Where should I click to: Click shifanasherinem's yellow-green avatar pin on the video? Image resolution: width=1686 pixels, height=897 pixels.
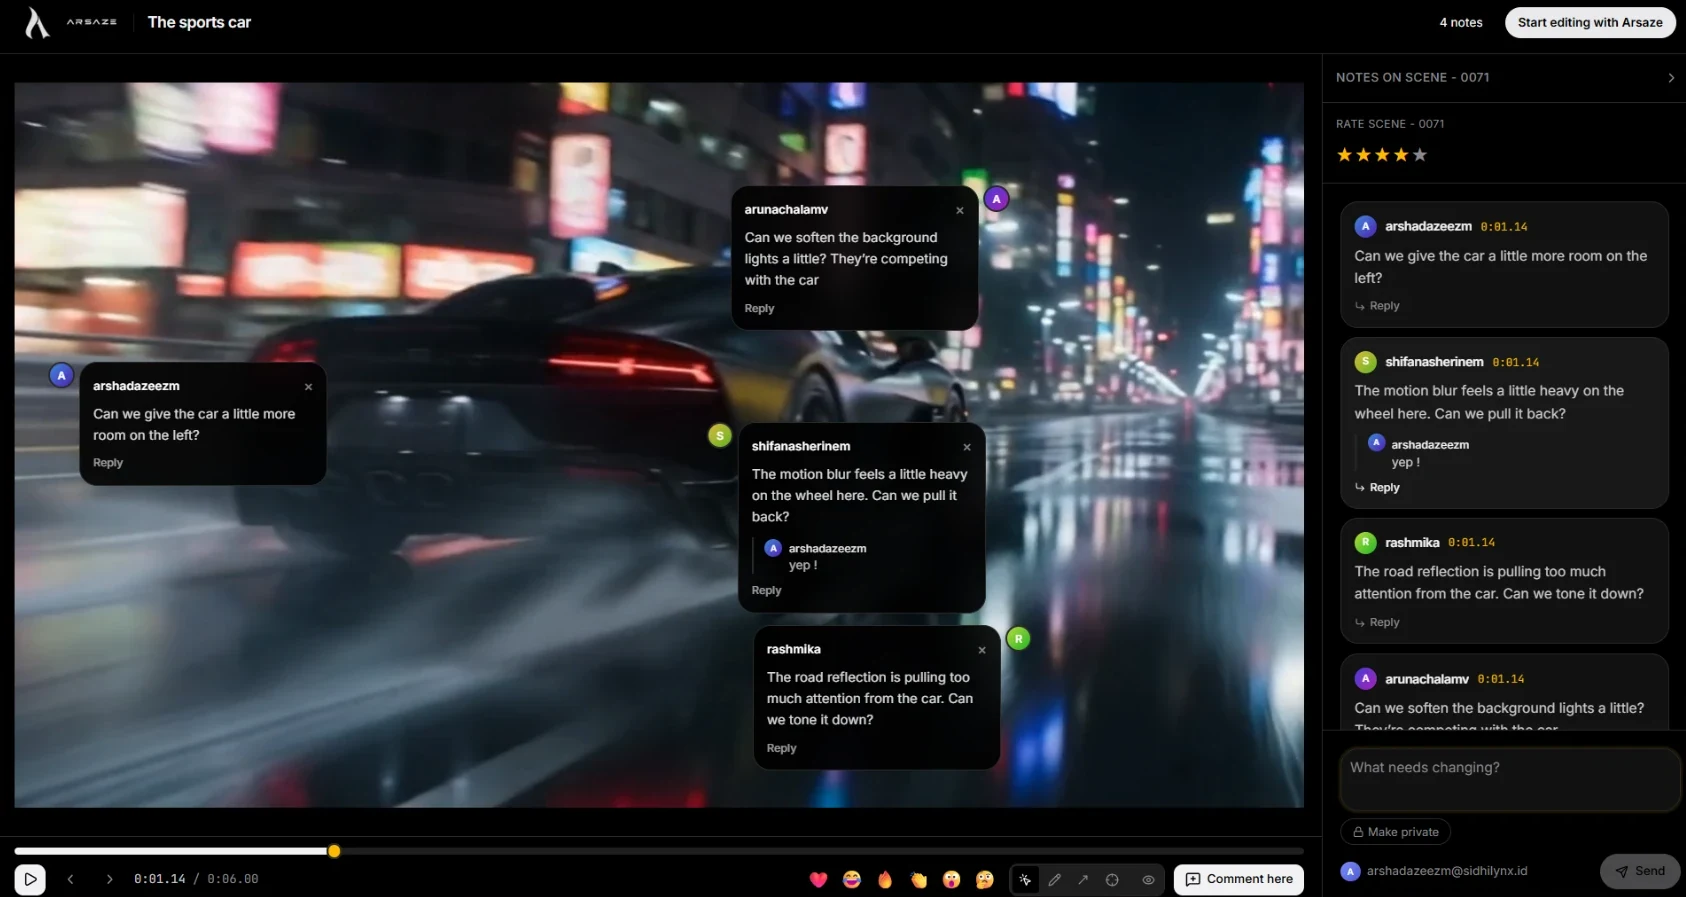(x=719, y=435)
